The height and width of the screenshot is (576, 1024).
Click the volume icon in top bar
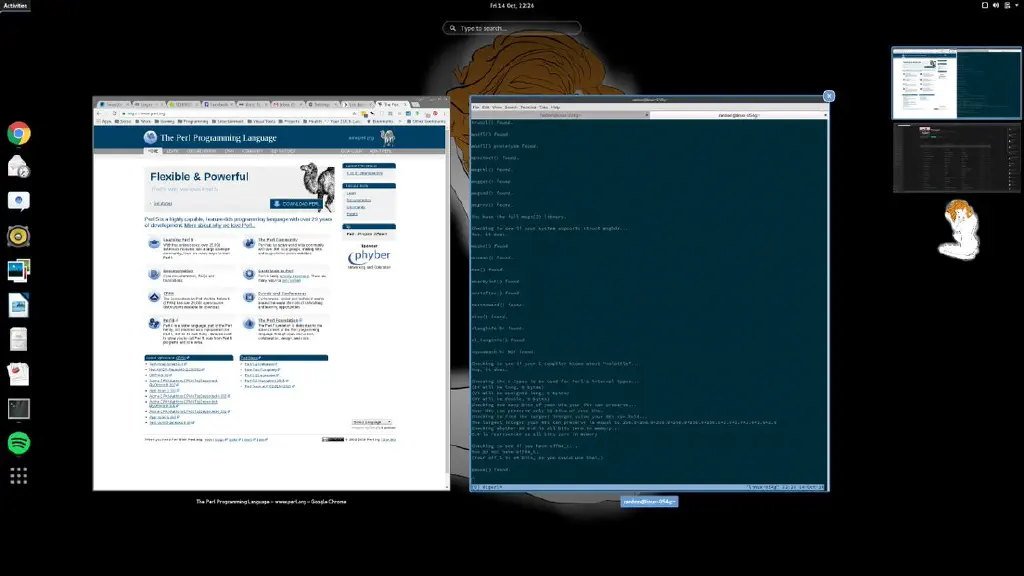(996, 5)
